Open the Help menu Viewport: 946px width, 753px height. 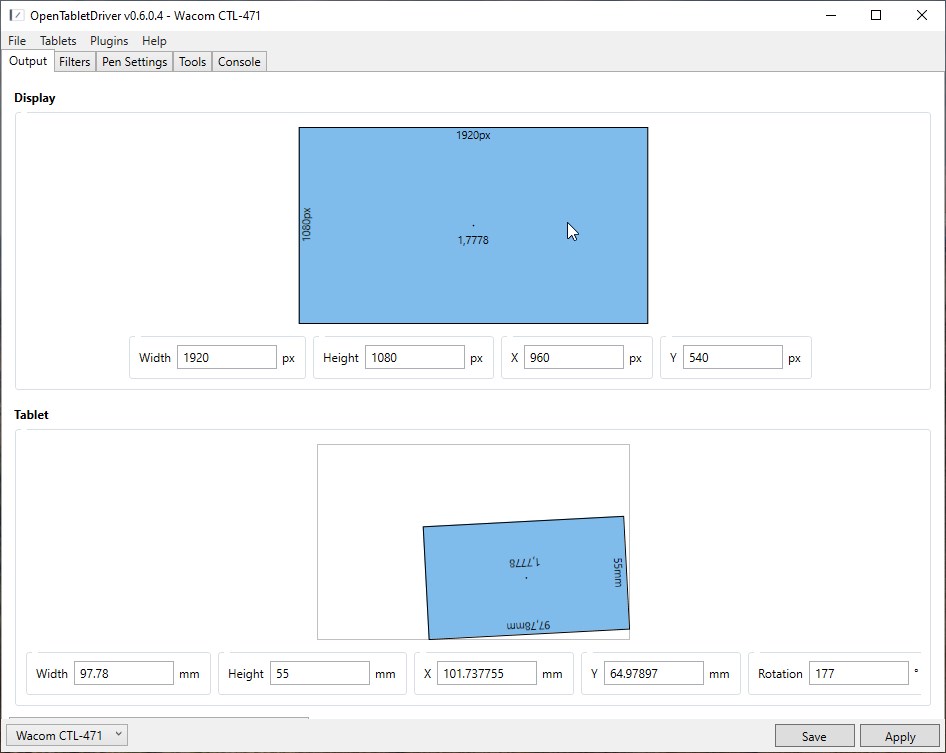coord(154,41)
